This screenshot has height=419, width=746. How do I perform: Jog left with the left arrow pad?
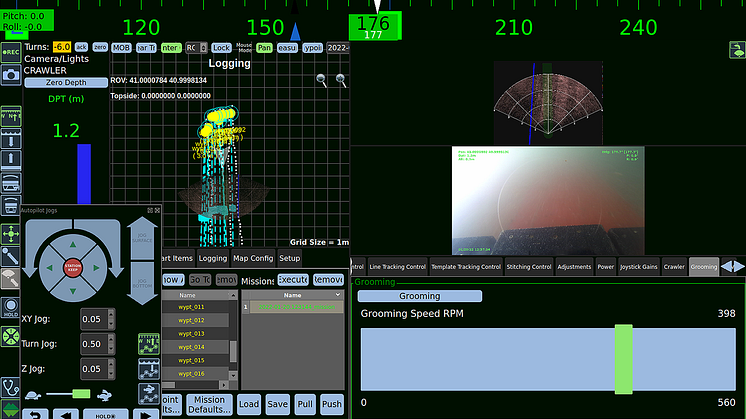(x=49, y=268)
